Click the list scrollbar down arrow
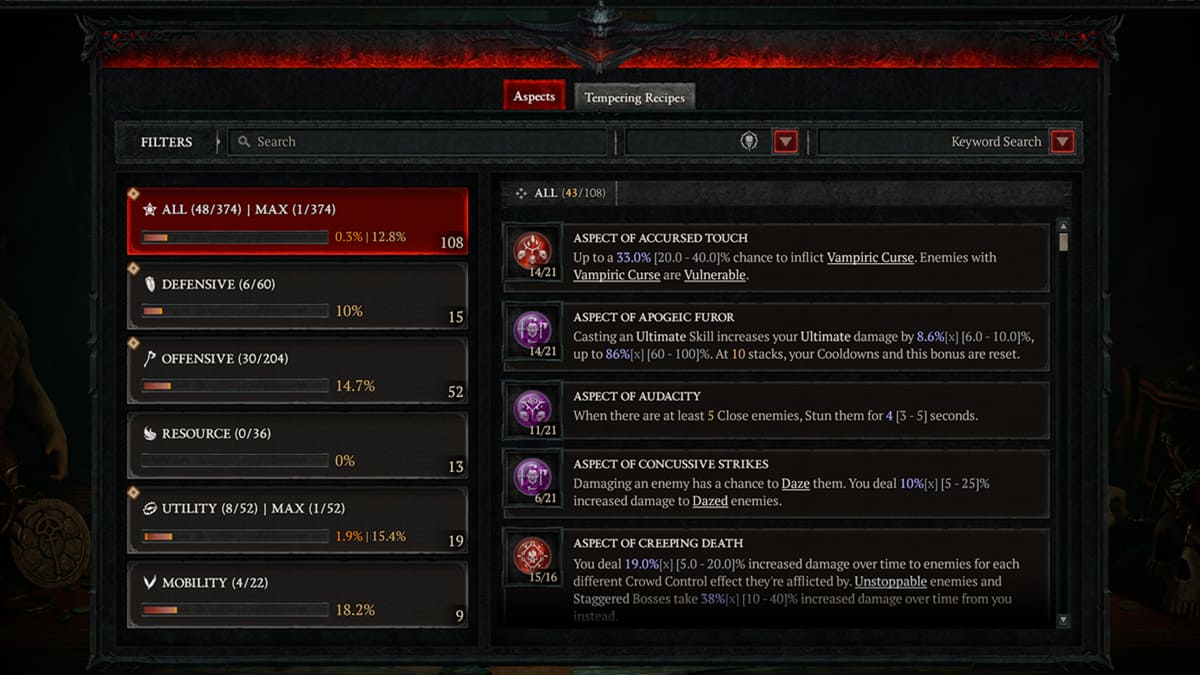Screen dimensions: 1200x675 (1063, 620)
